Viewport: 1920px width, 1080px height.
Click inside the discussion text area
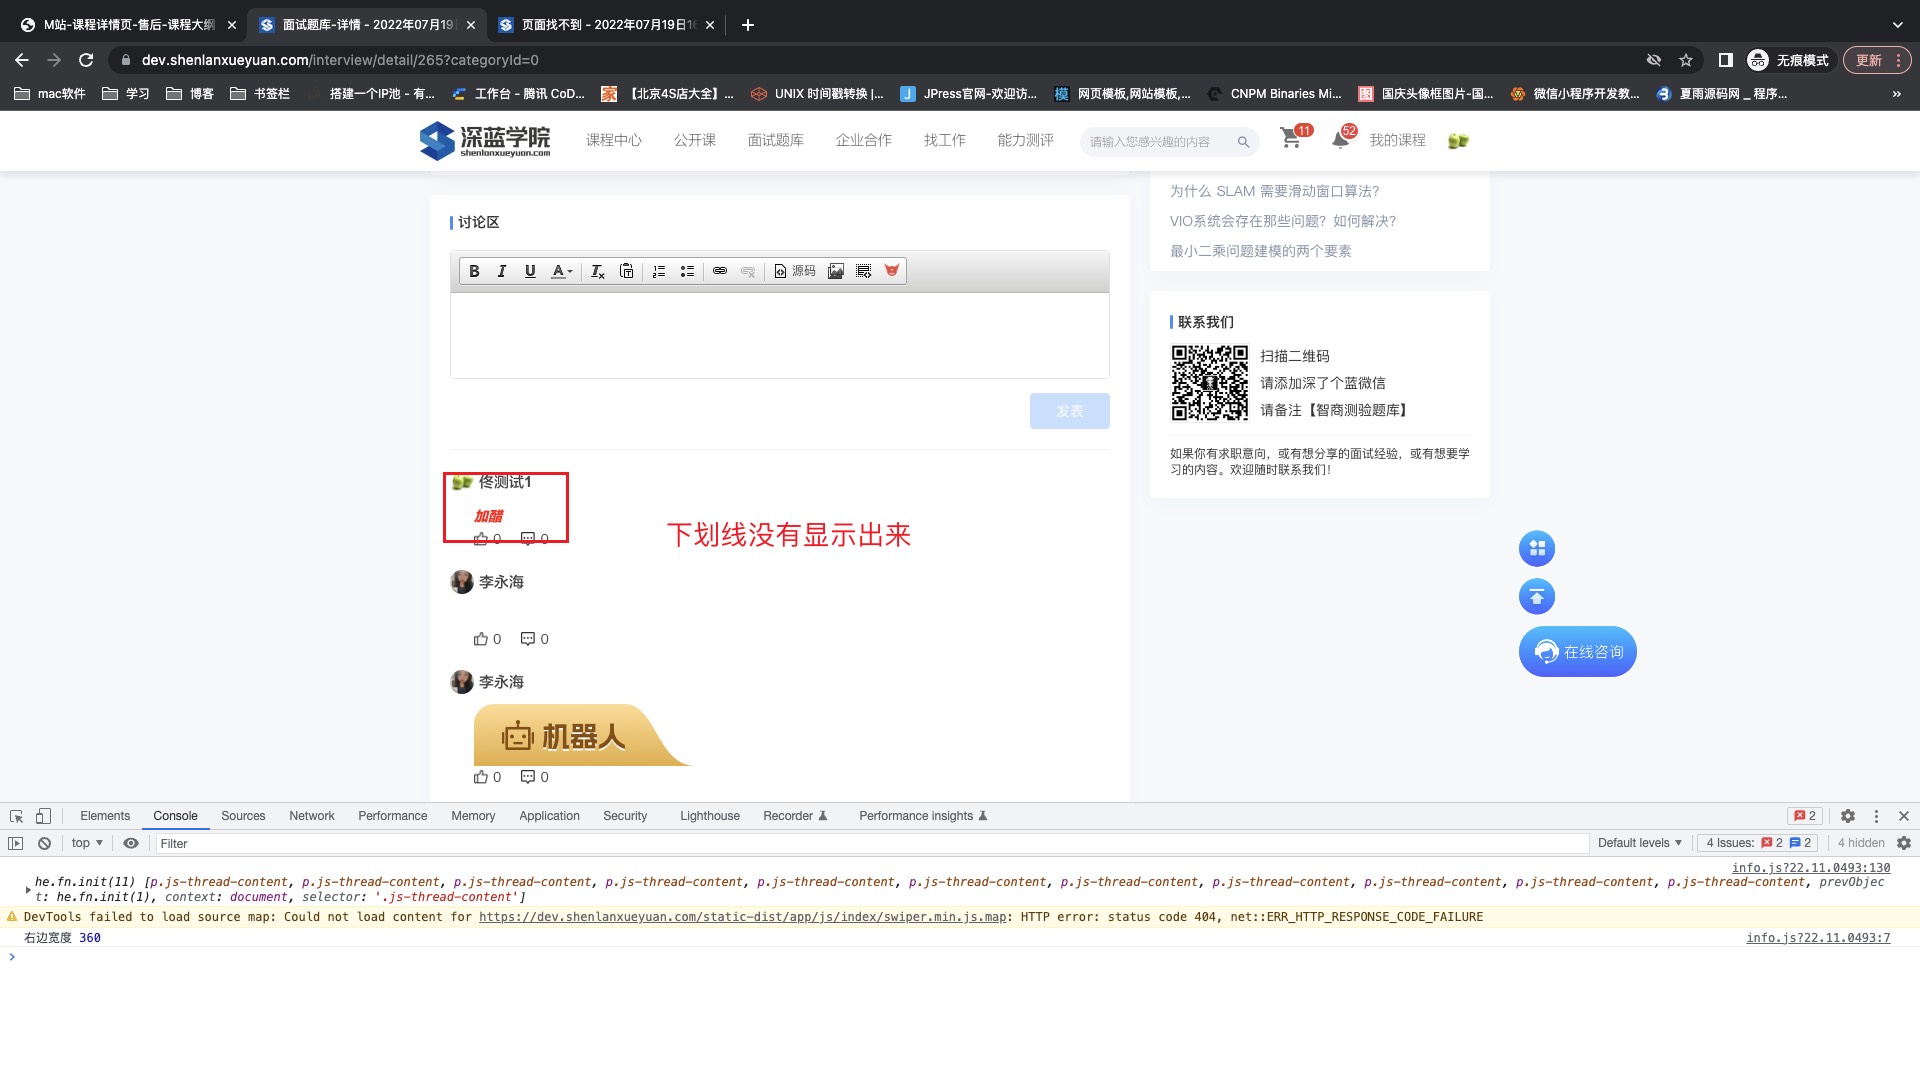780,335
